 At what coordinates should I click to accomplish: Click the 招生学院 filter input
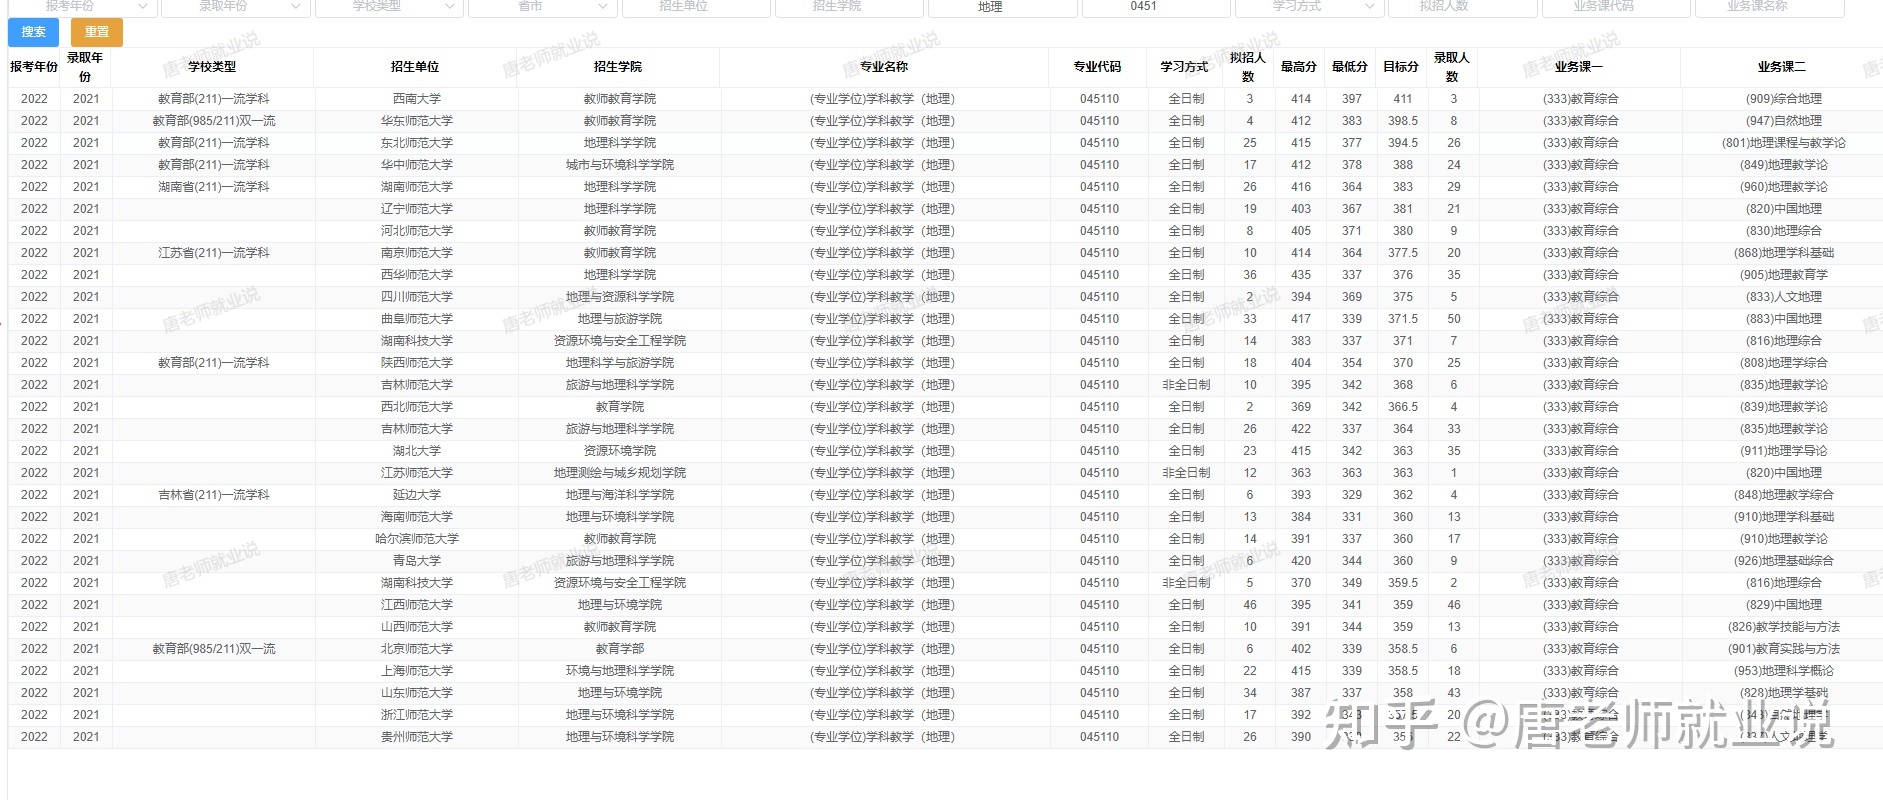[849, 7]
